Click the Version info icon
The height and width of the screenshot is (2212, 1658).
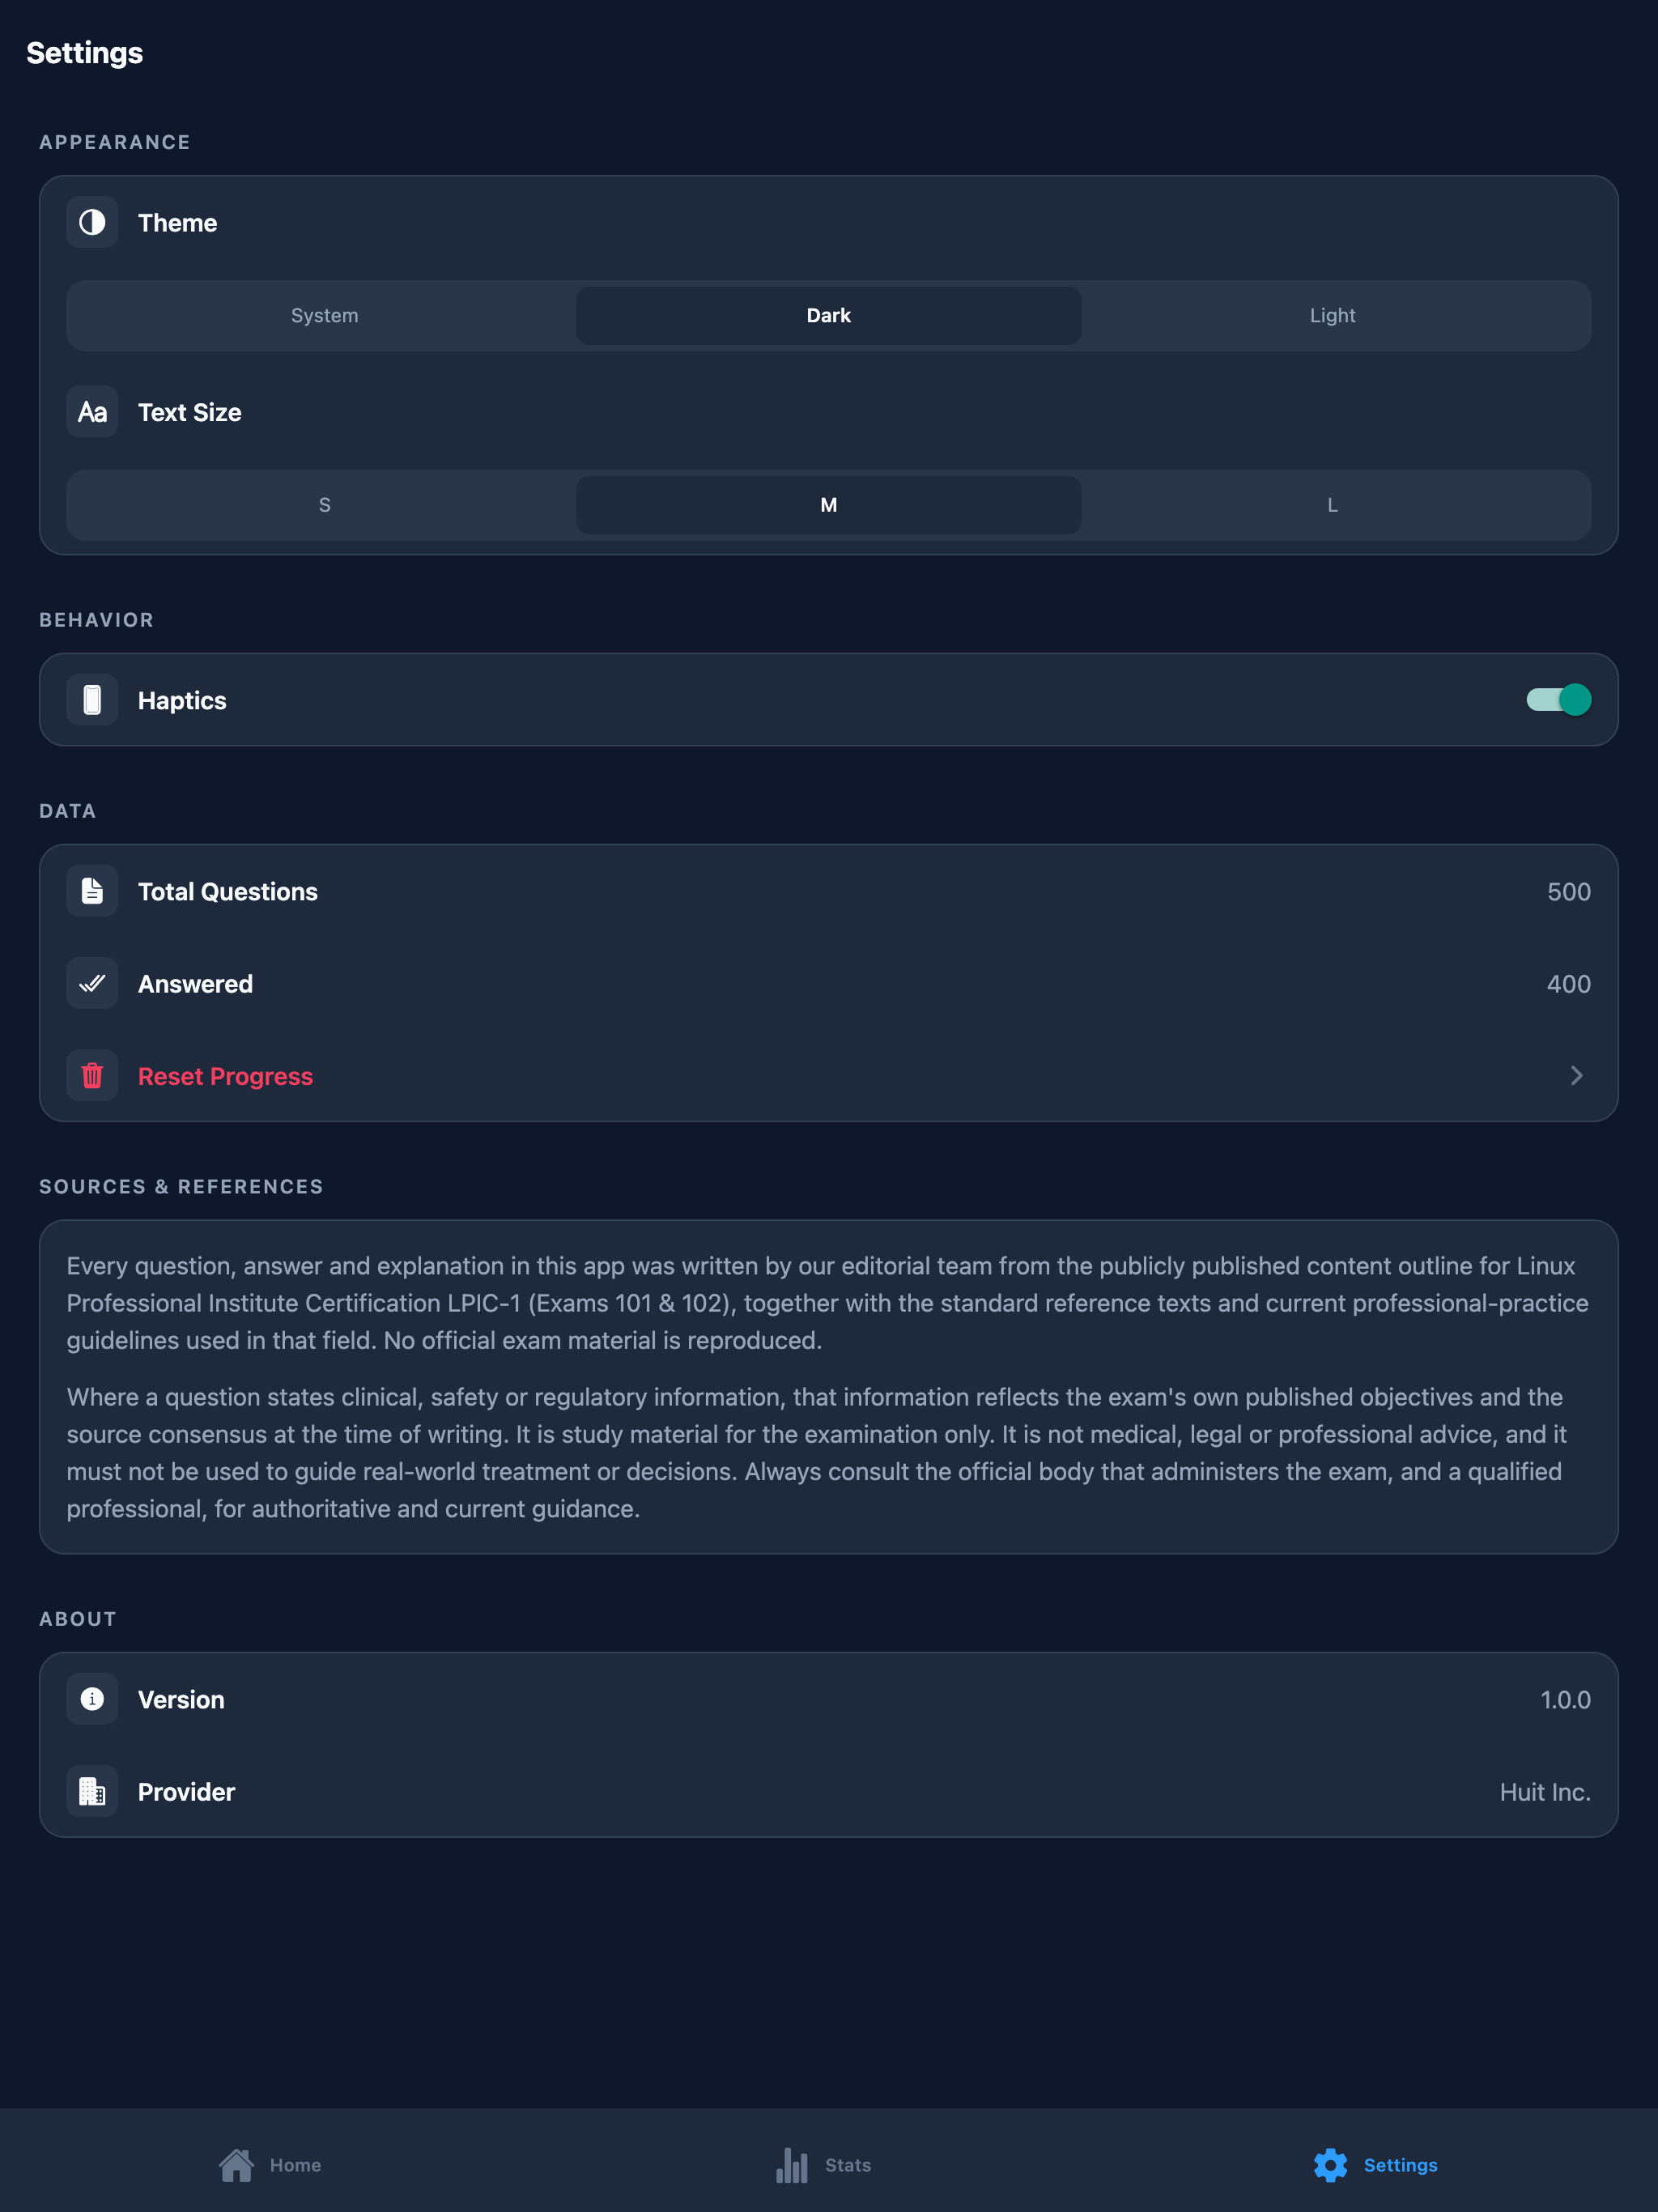[x=92, y=1699]
